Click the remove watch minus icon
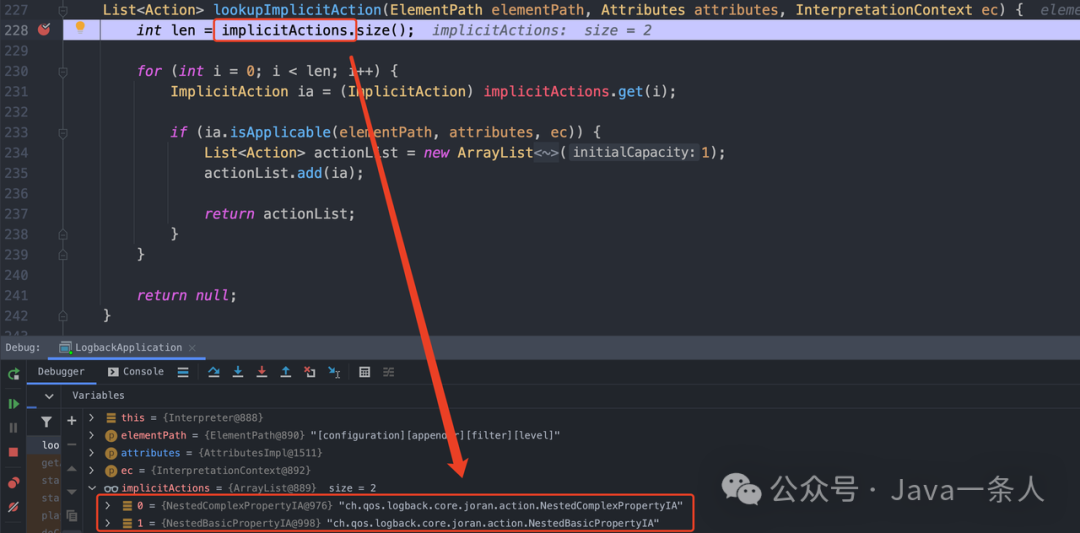This screenshot has height=533, width=1080. (72, 445)
